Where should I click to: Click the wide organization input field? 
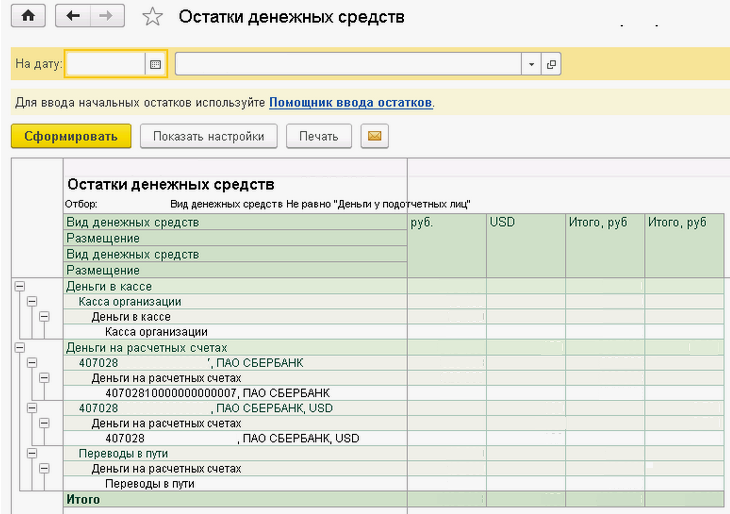[x=348, y=64]
